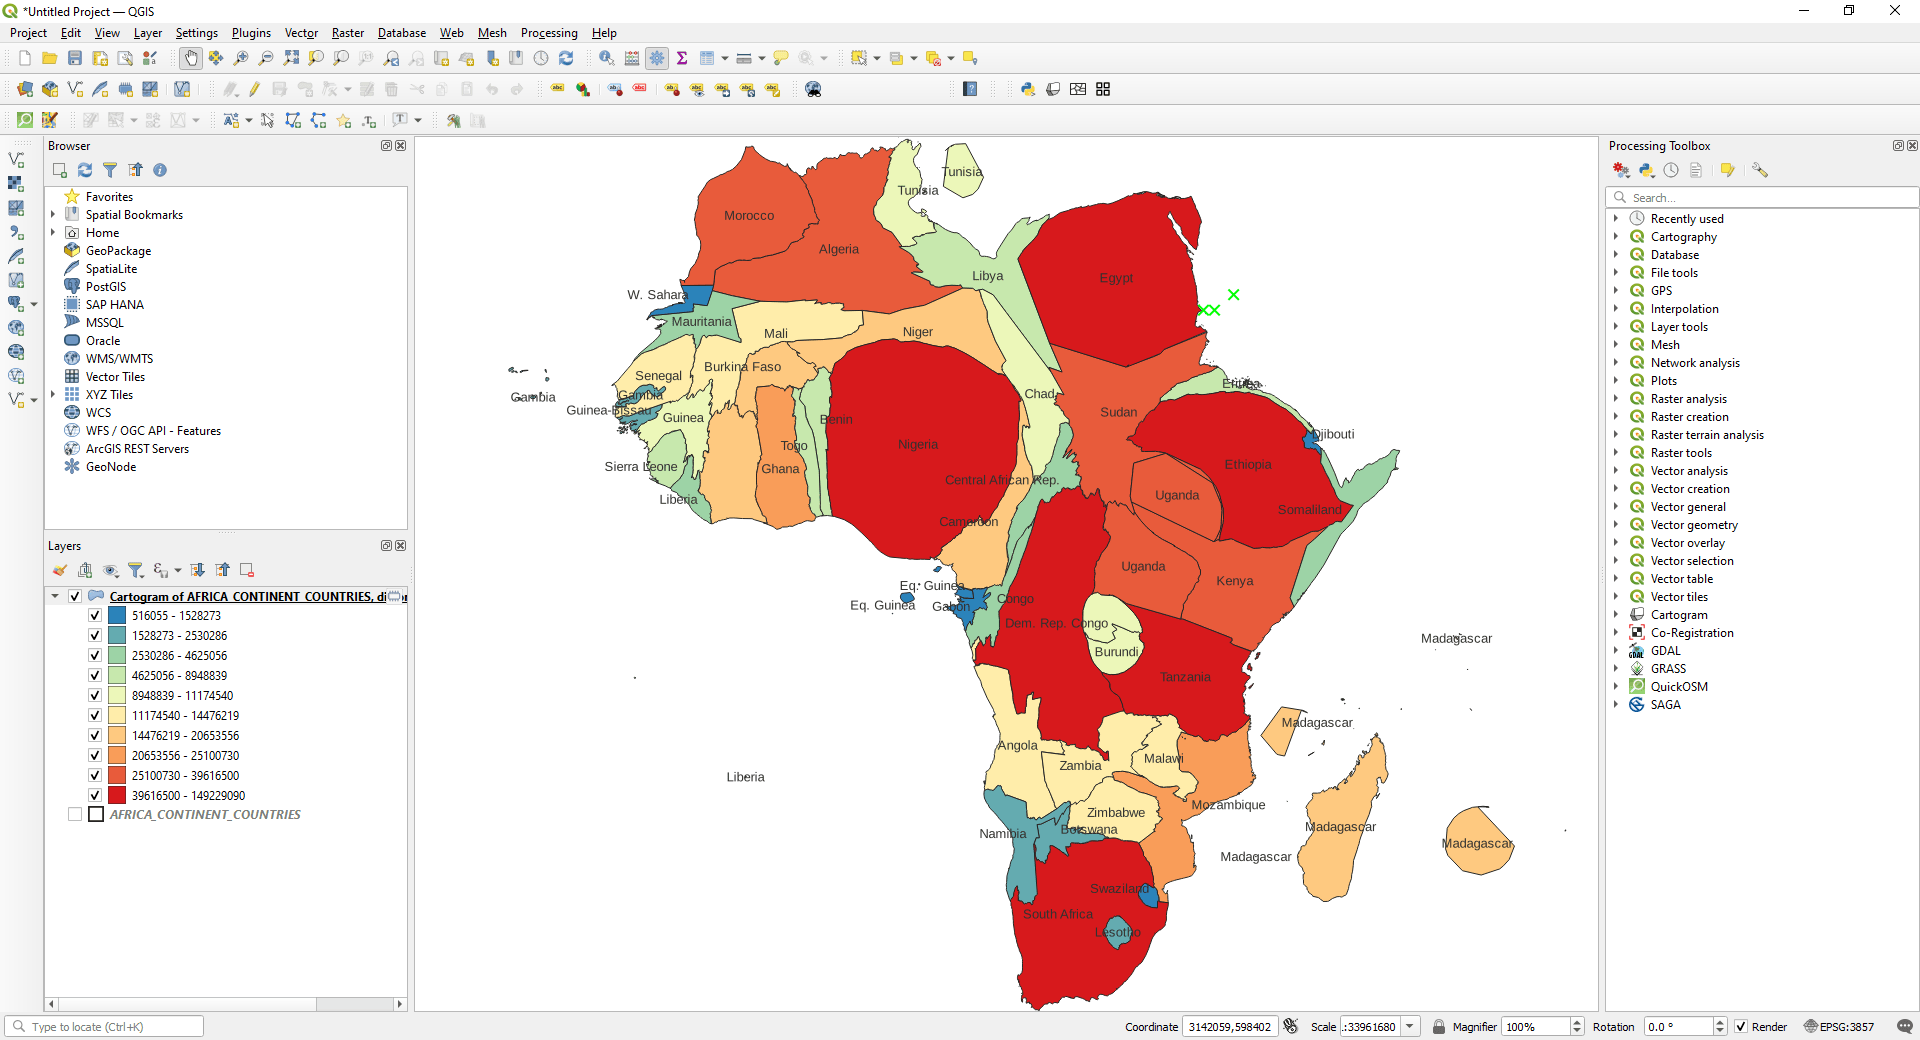Uncheck the 20653556 - 25100730 class
Viewport: 1920px width, 1040px height.
pos(95,756)
